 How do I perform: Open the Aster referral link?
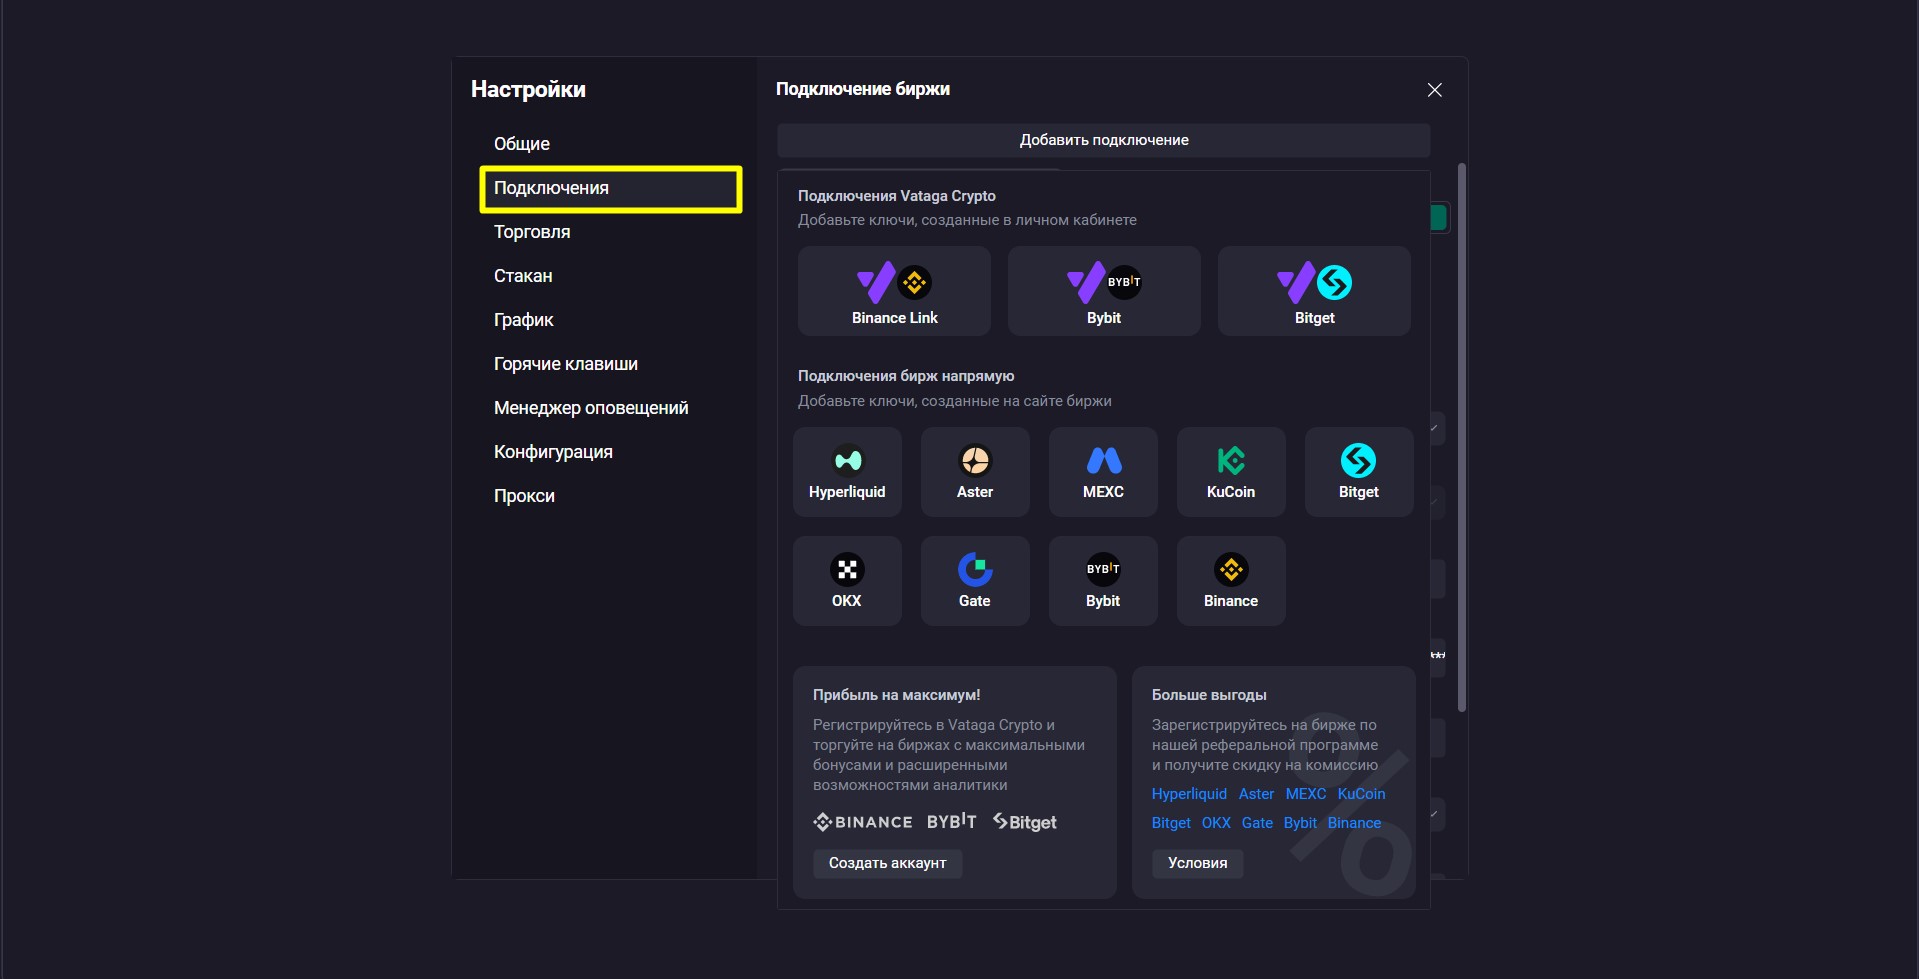(x=1256, y=794)
